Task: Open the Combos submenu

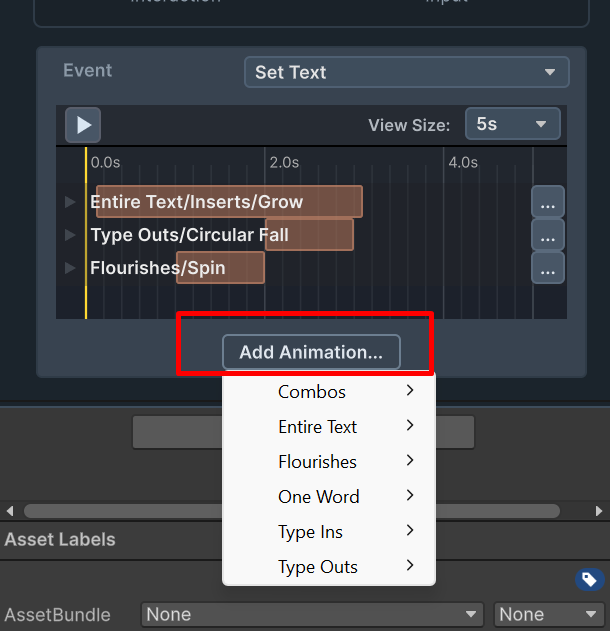Action: (x=329, y=392)
